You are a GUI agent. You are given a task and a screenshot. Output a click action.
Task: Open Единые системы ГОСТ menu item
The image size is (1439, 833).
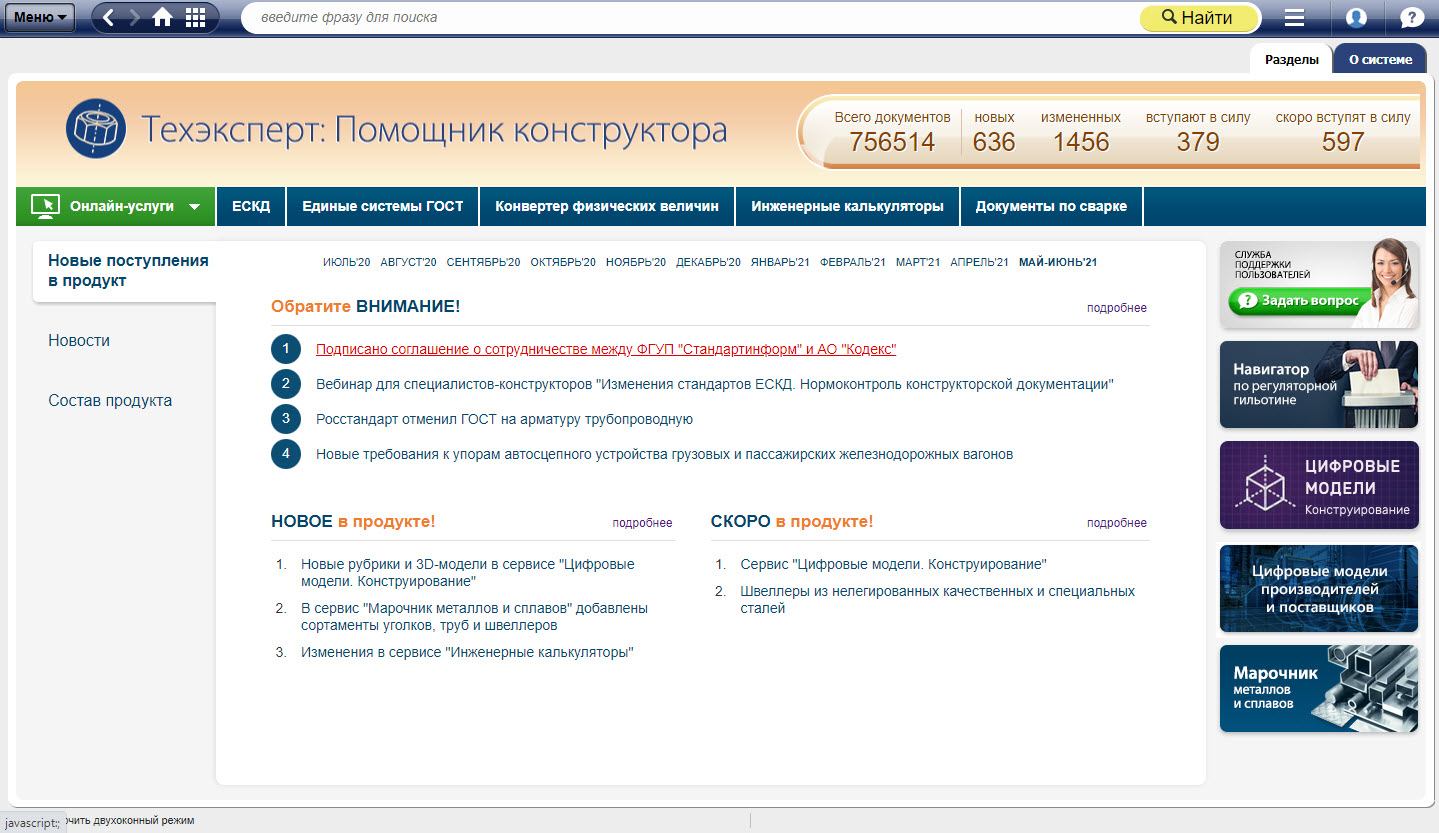click(x=383, y=206)
